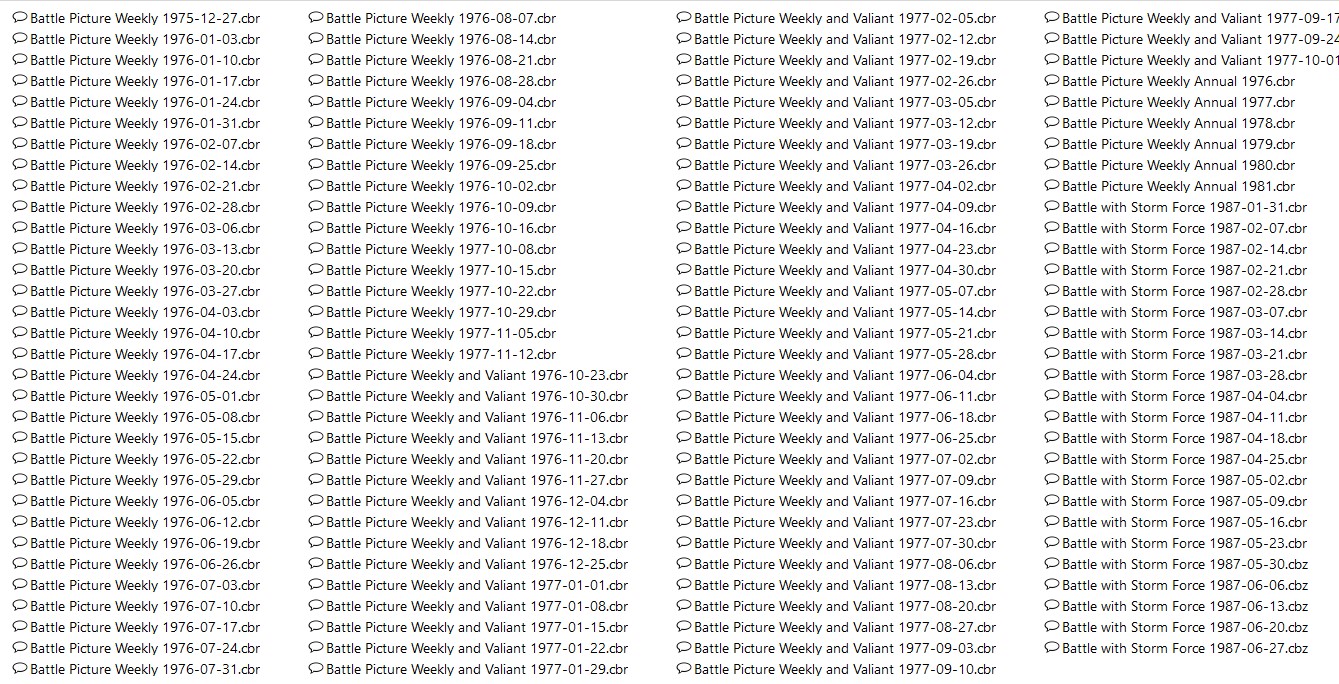The width and height of the screenshot is (1339, 684).
Task: Select Battle Picture Weekly and Valiant 1977-01-01.cbr
Action: point(477,585)
